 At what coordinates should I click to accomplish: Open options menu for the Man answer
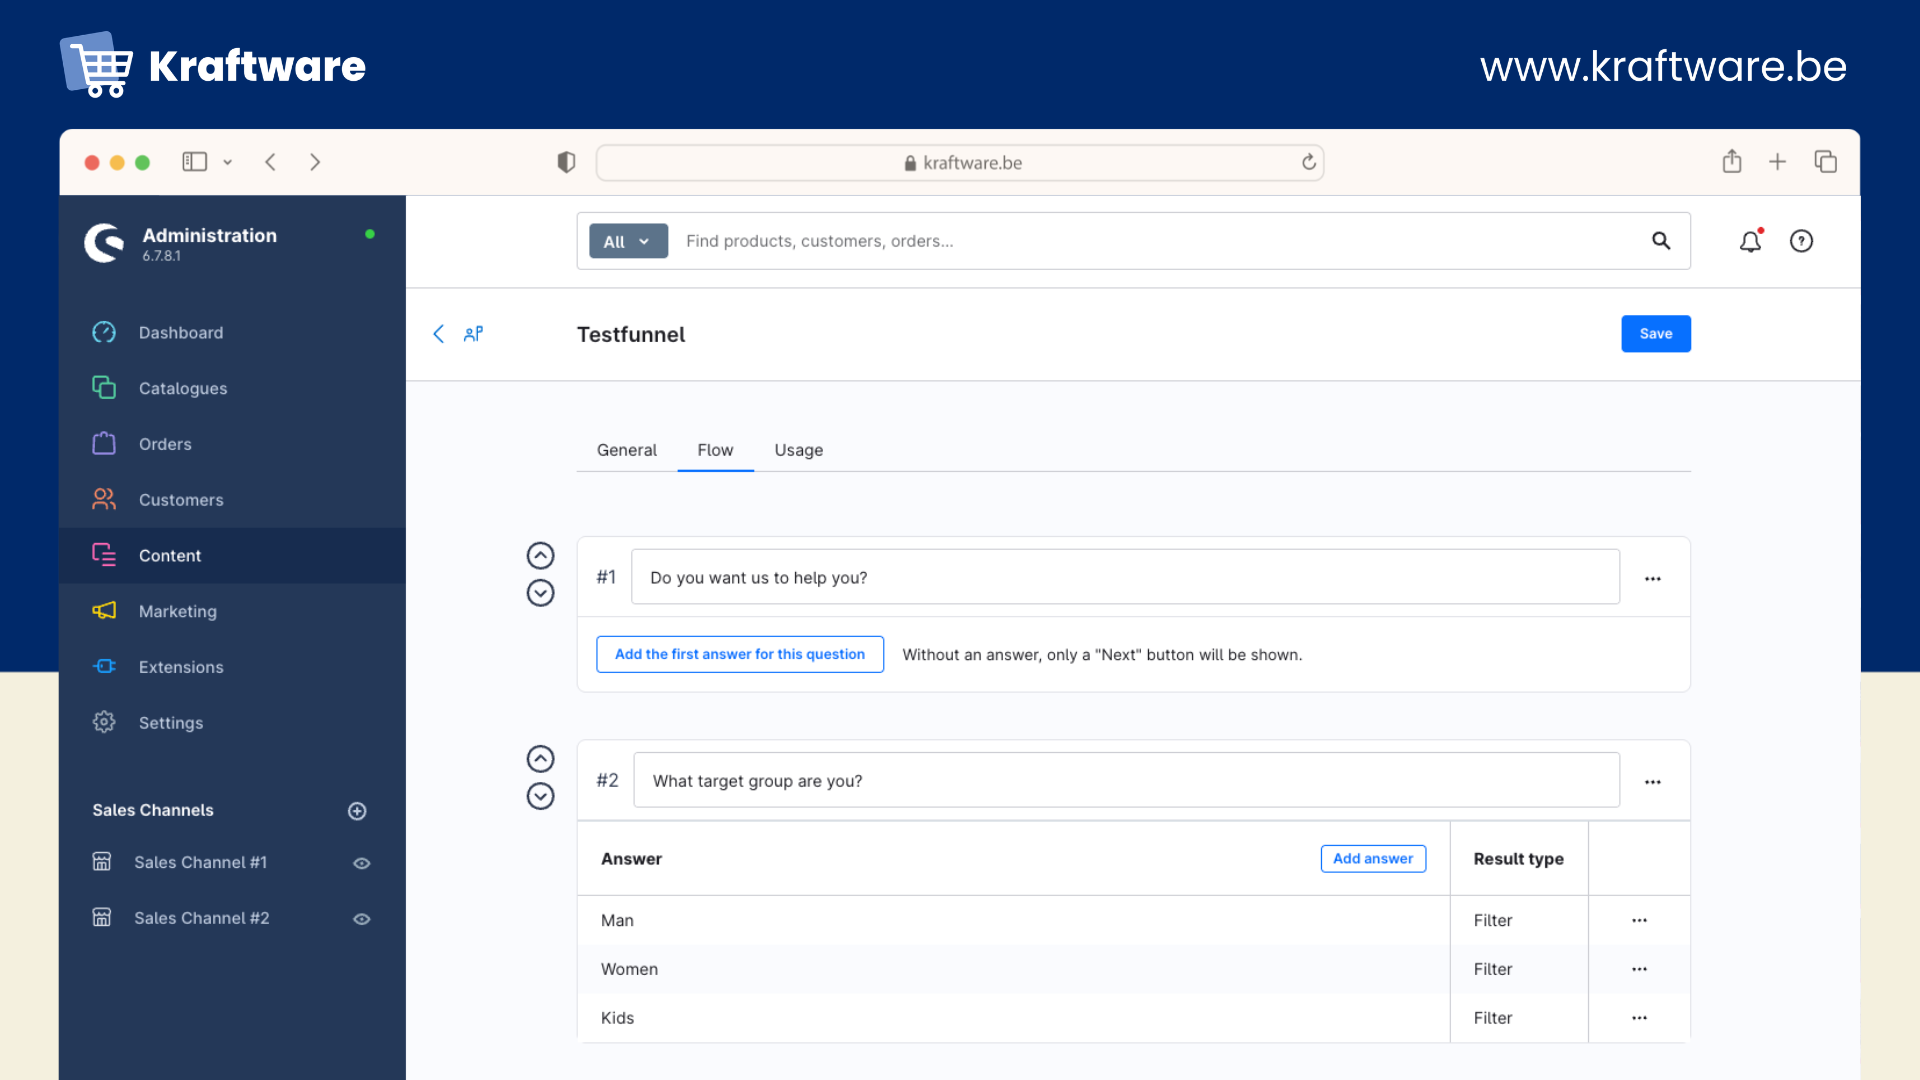click(1639, 920)
